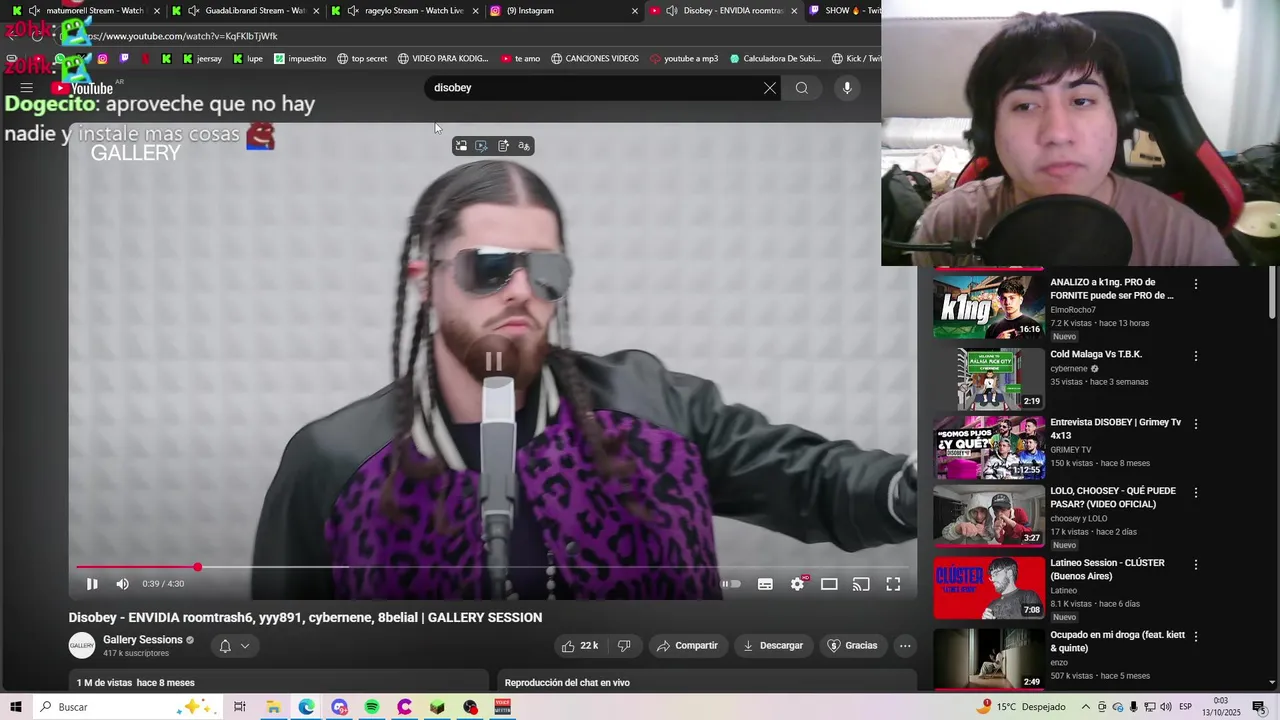The image size is (1280, 720).
Task: Open the system tray volume icon
Action: (x=1166, y=707)
